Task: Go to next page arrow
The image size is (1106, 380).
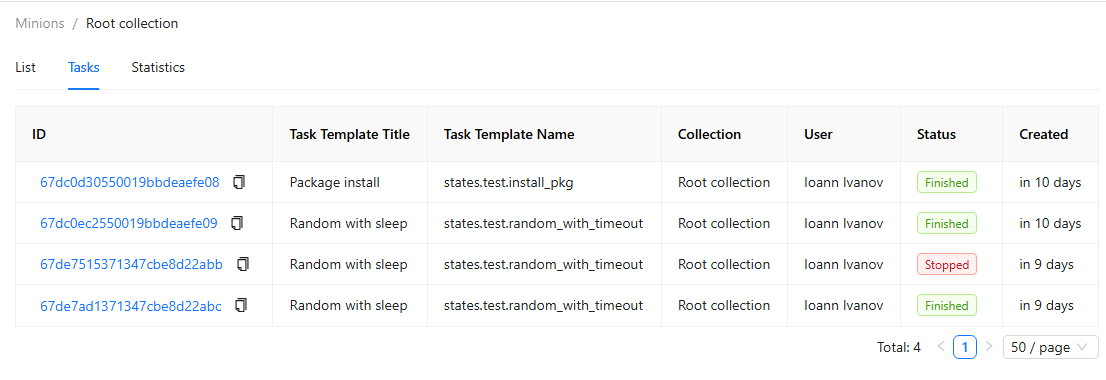Action: click(x=989, y=346)
